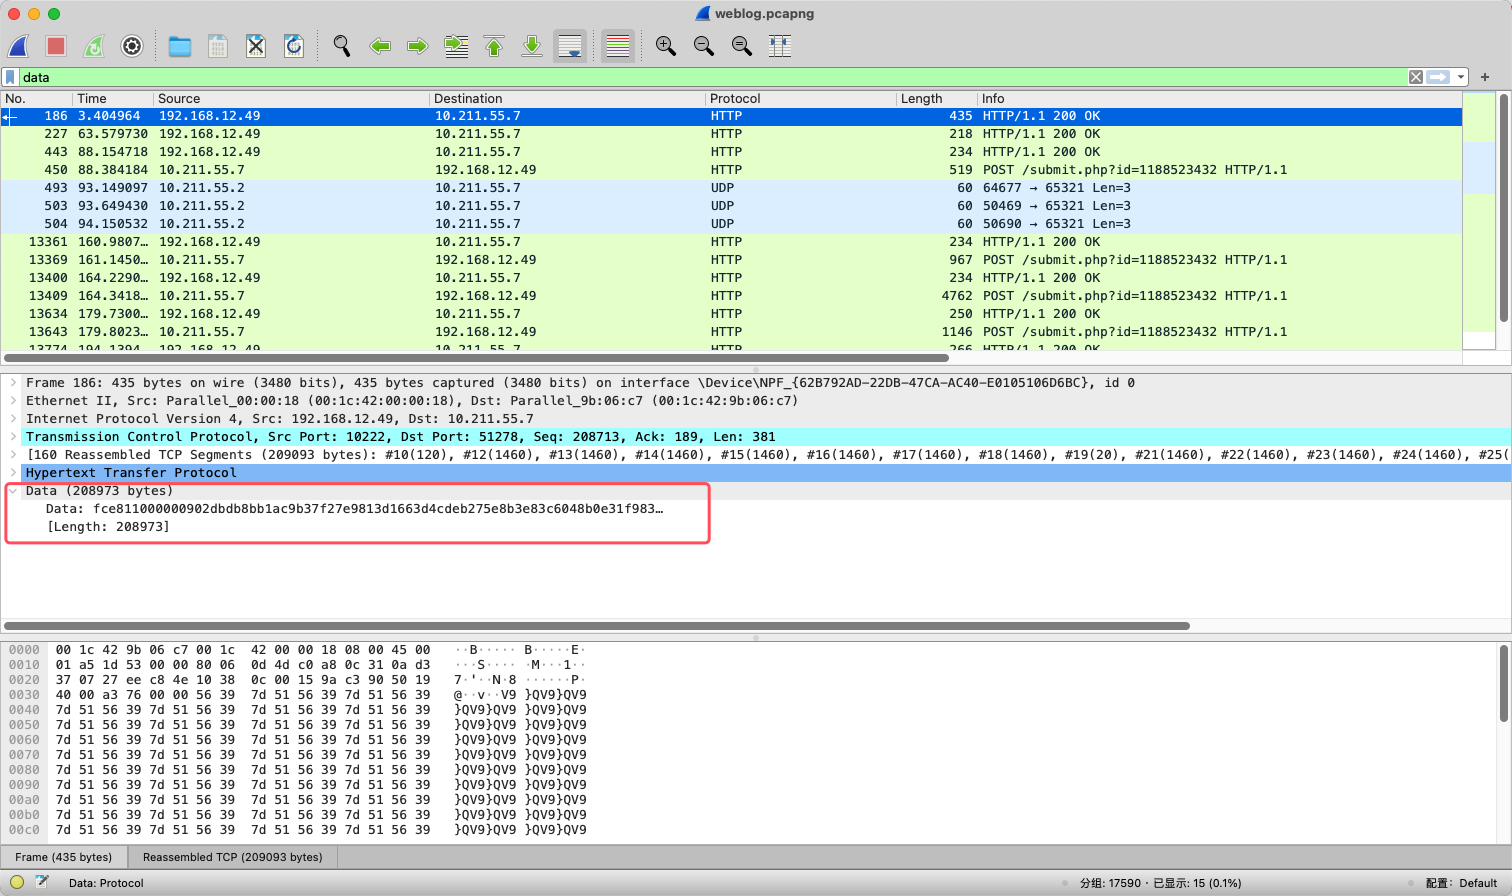Viewport: 1512px width, 896px height.
Task: Start capturing packets with shark fin icon
Action: click(x=18, y=46)
